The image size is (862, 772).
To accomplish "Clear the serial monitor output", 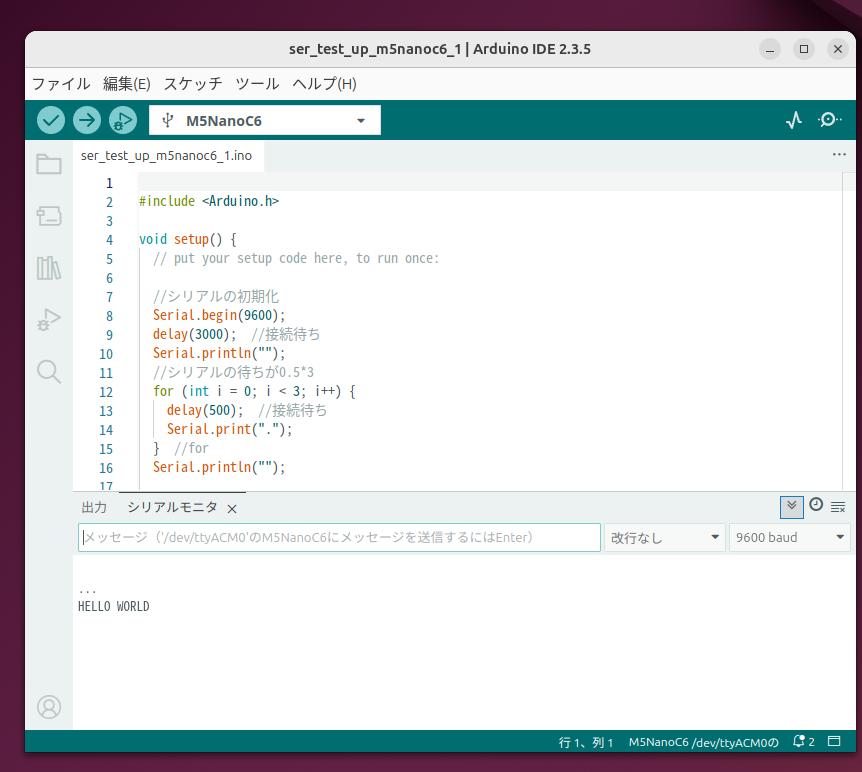I will click(840, 507).
